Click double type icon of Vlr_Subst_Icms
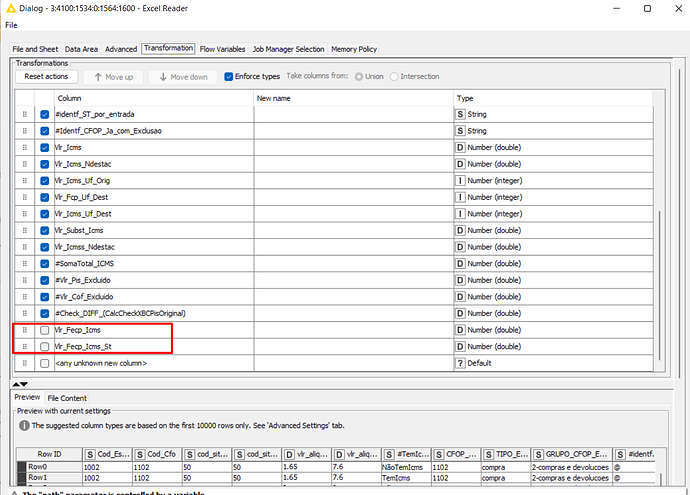The width and height of the screenshot is (690, 495). tap(460, 231)
